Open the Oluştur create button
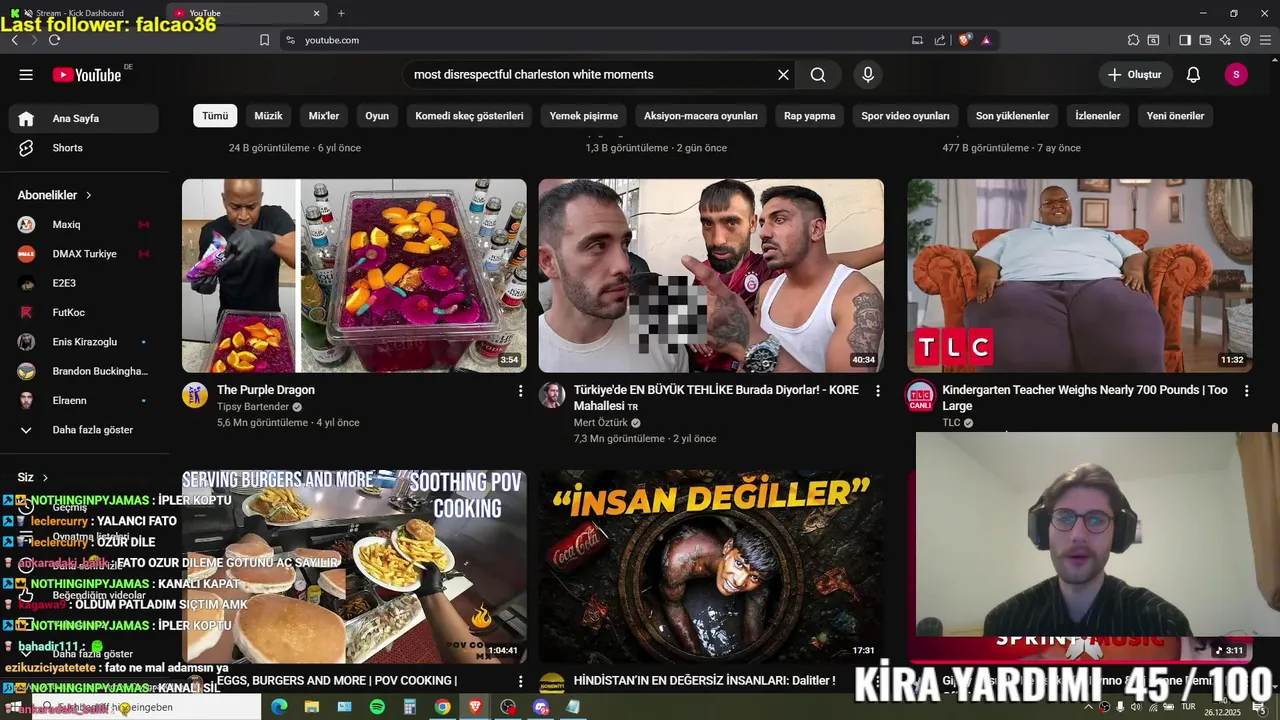Screen dimensions: 1280x720 (1135, 75)
